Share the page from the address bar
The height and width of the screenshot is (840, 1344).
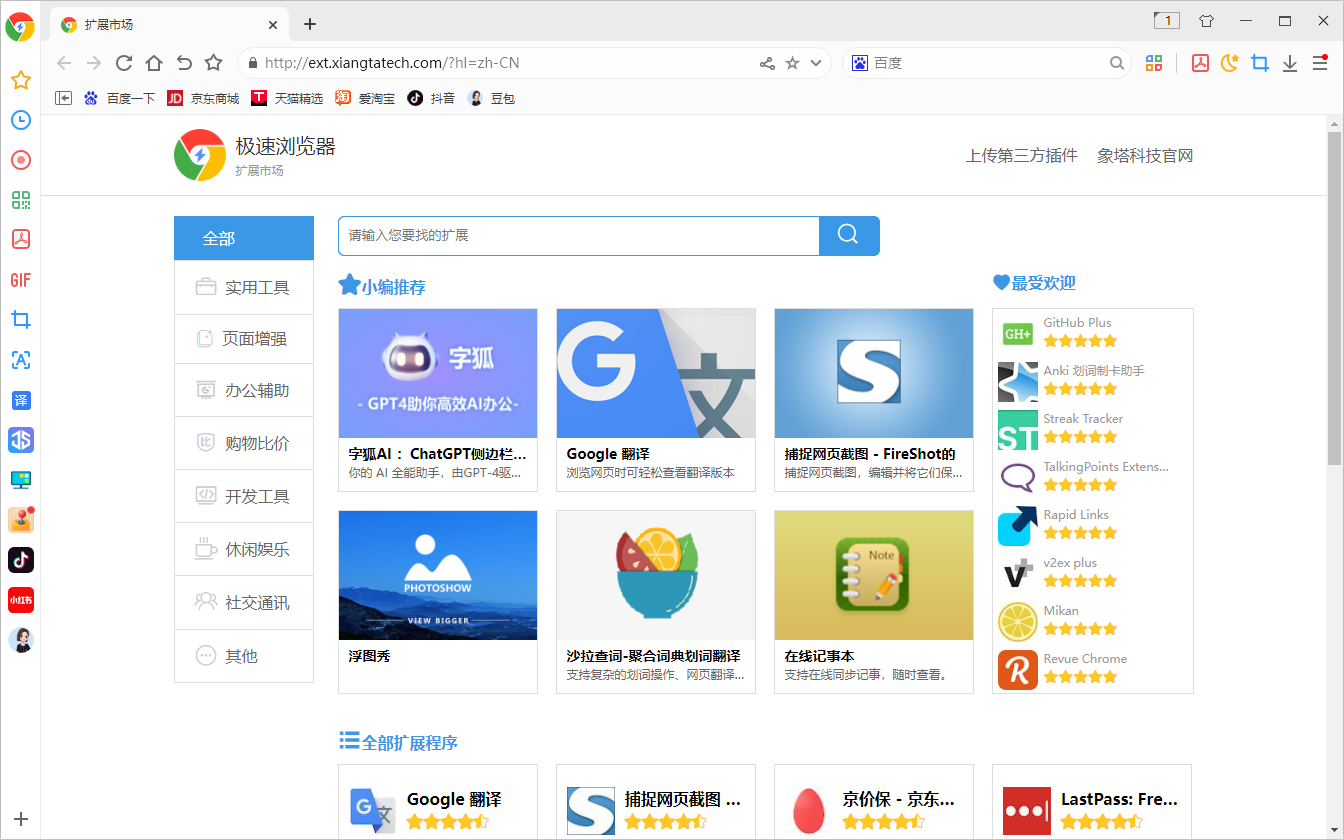[767, 63]
